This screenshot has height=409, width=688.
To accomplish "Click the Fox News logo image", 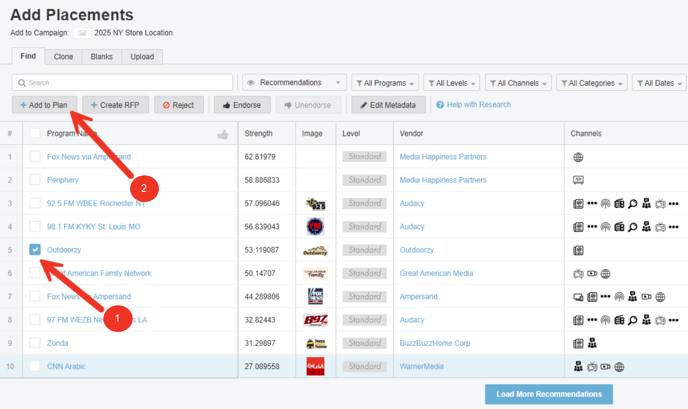I will (315, 296).
